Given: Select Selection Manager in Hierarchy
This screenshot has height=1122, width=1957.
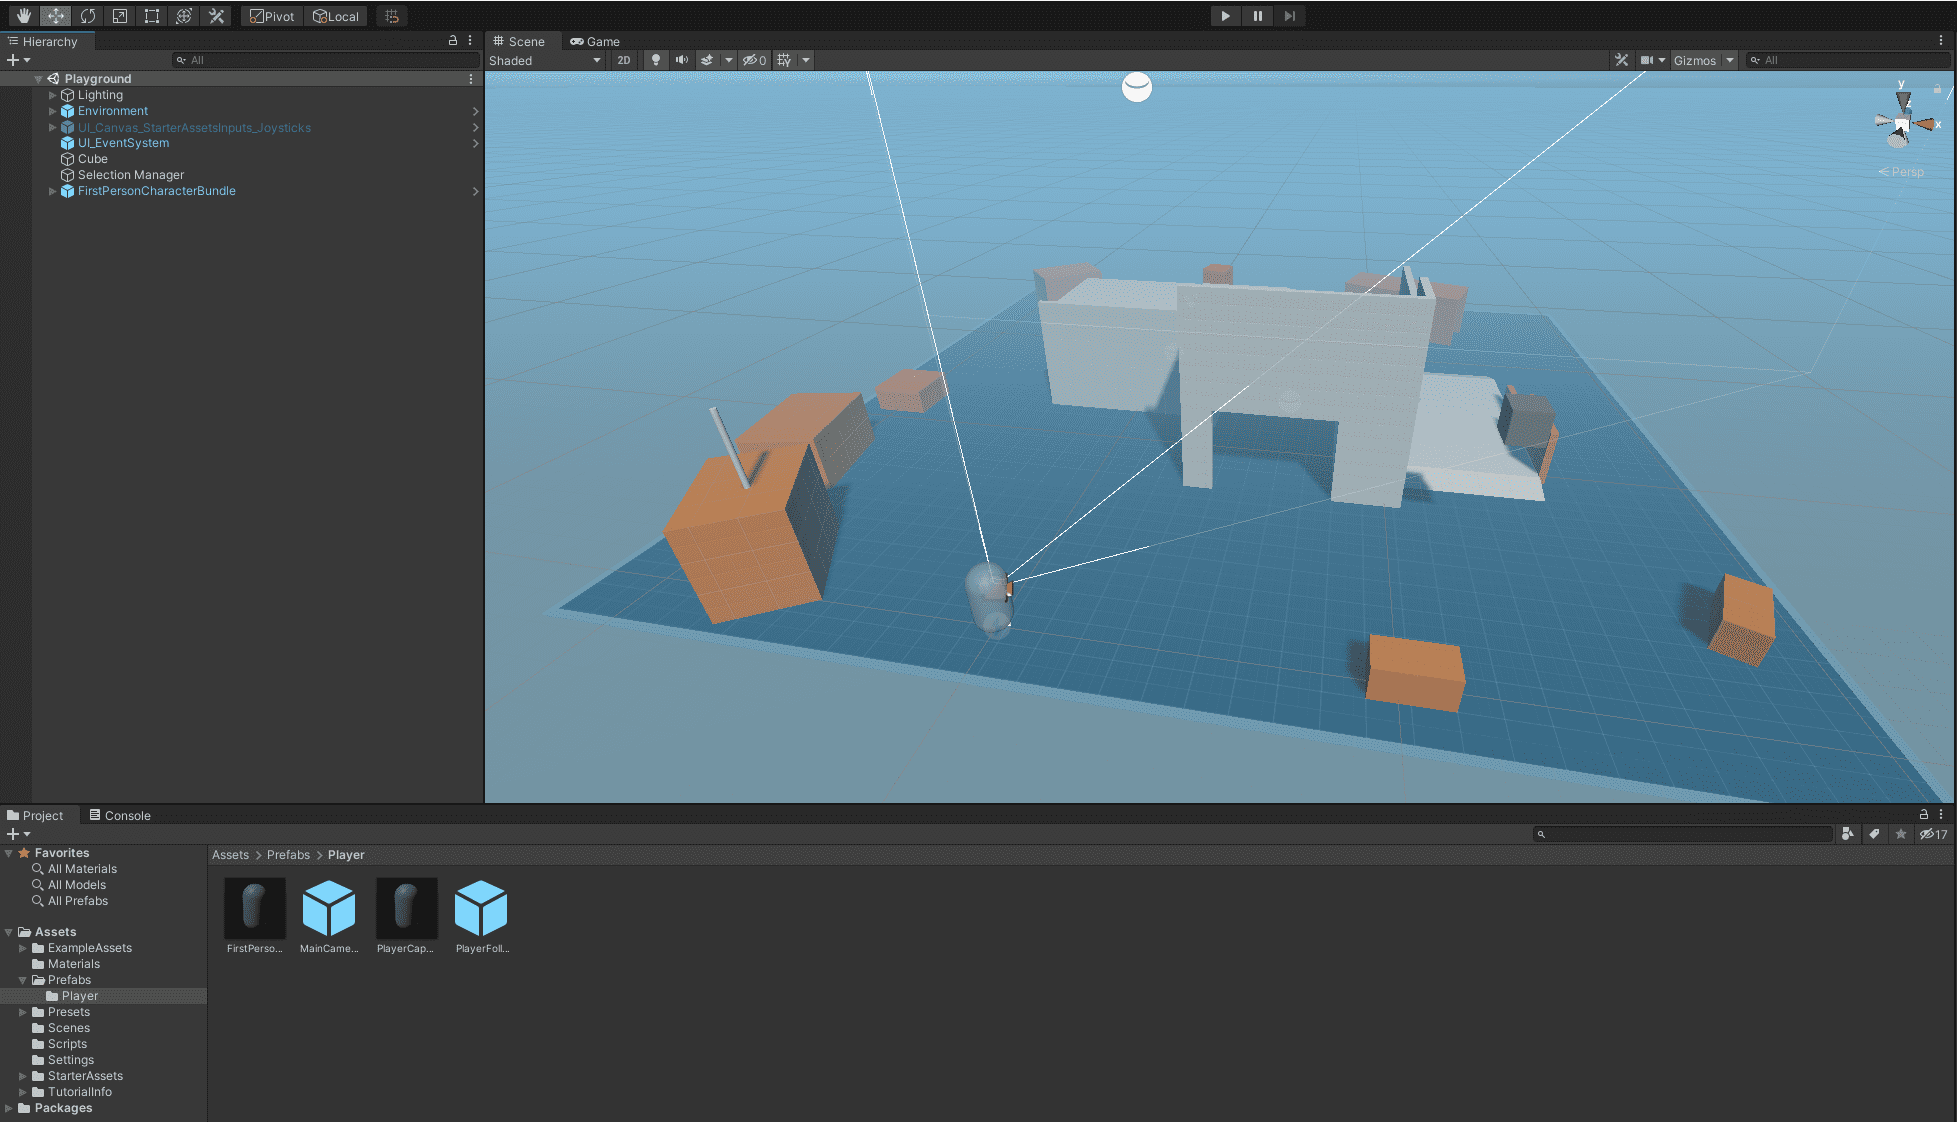Looking at the screenshot, I should coord(130,175).
